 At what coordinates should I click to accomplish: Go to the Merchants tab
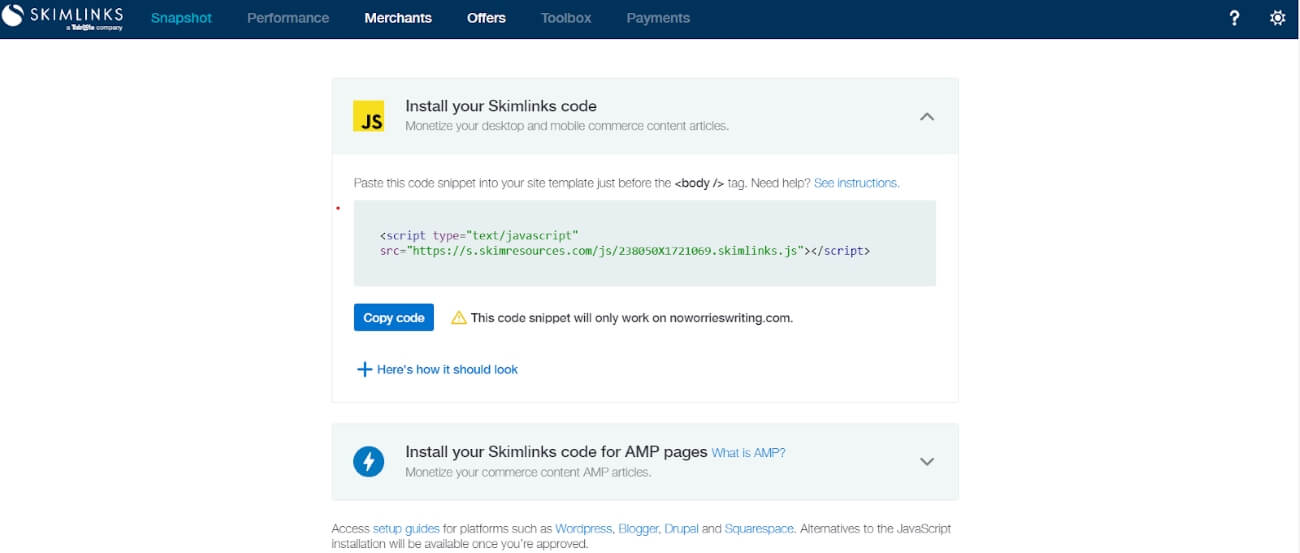click(x=398, y=18)
